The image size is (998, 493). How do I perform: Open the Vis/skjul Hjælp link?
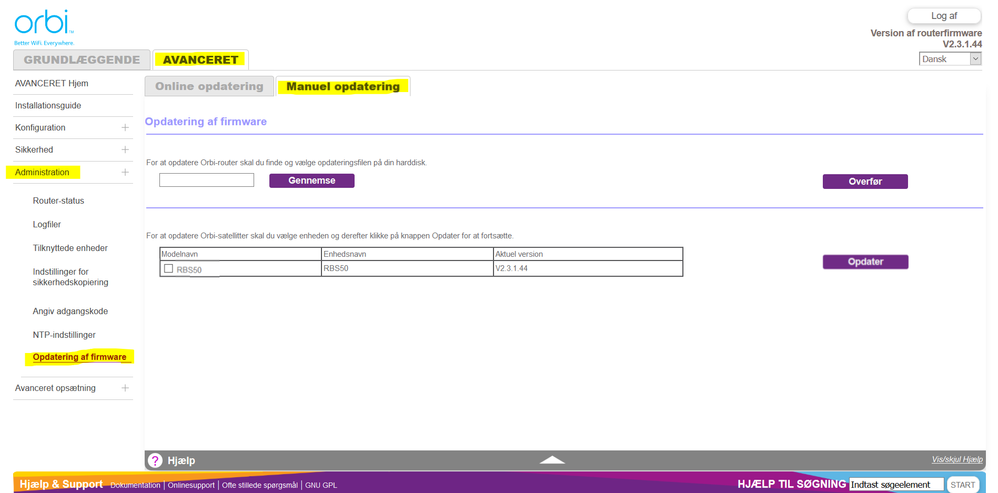(956, 460)
